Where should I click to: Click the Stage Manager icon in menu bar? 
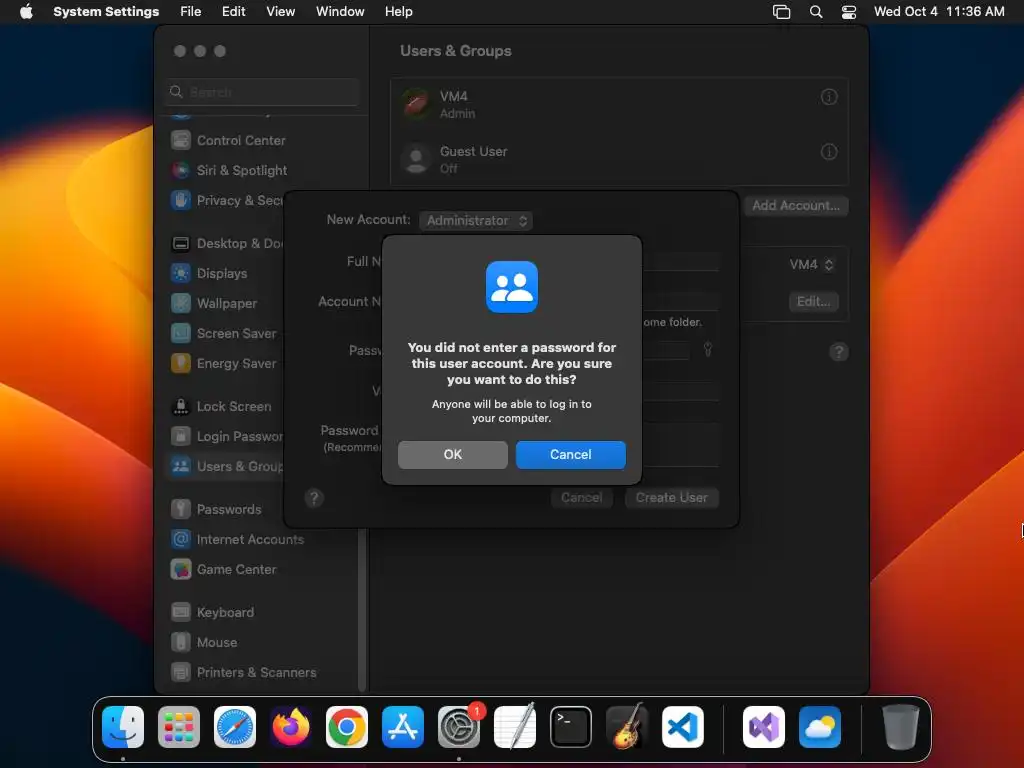[782, 12]
